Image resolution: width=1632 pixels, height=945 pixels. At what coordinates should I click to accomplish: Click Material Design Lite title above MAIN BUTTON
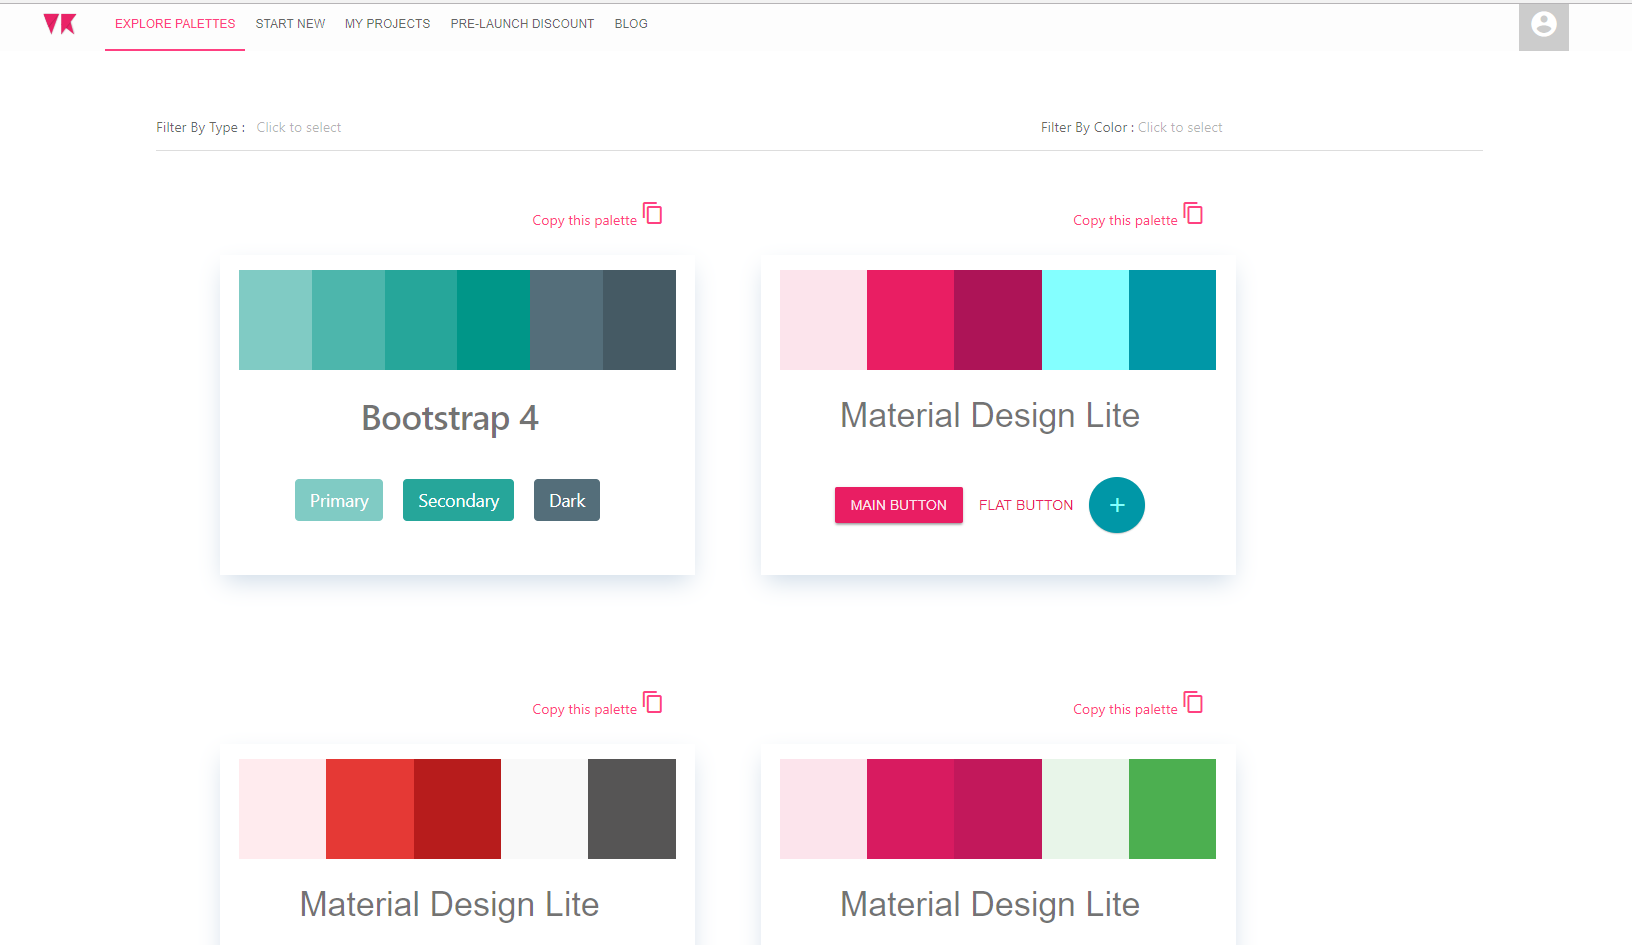pyautogui.click(x=990, y=415)
